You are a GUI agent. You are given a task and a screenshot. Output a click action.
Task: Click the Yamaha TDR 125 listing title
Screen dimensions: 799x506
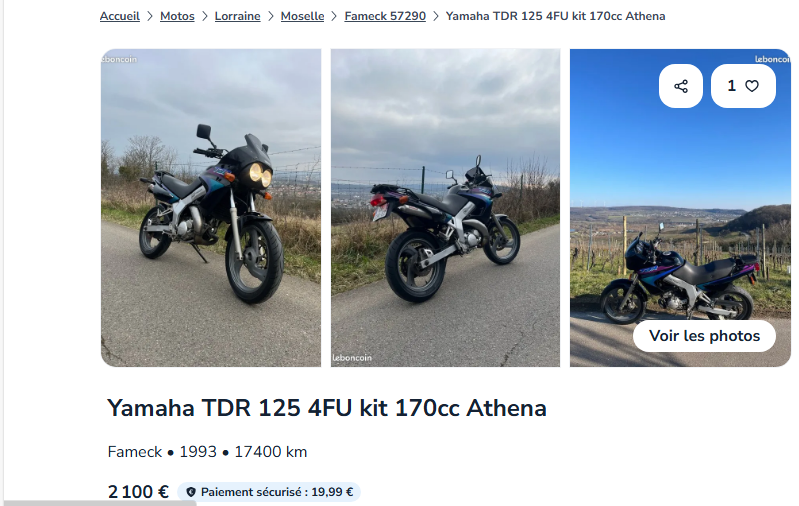[x=327, y=408]
